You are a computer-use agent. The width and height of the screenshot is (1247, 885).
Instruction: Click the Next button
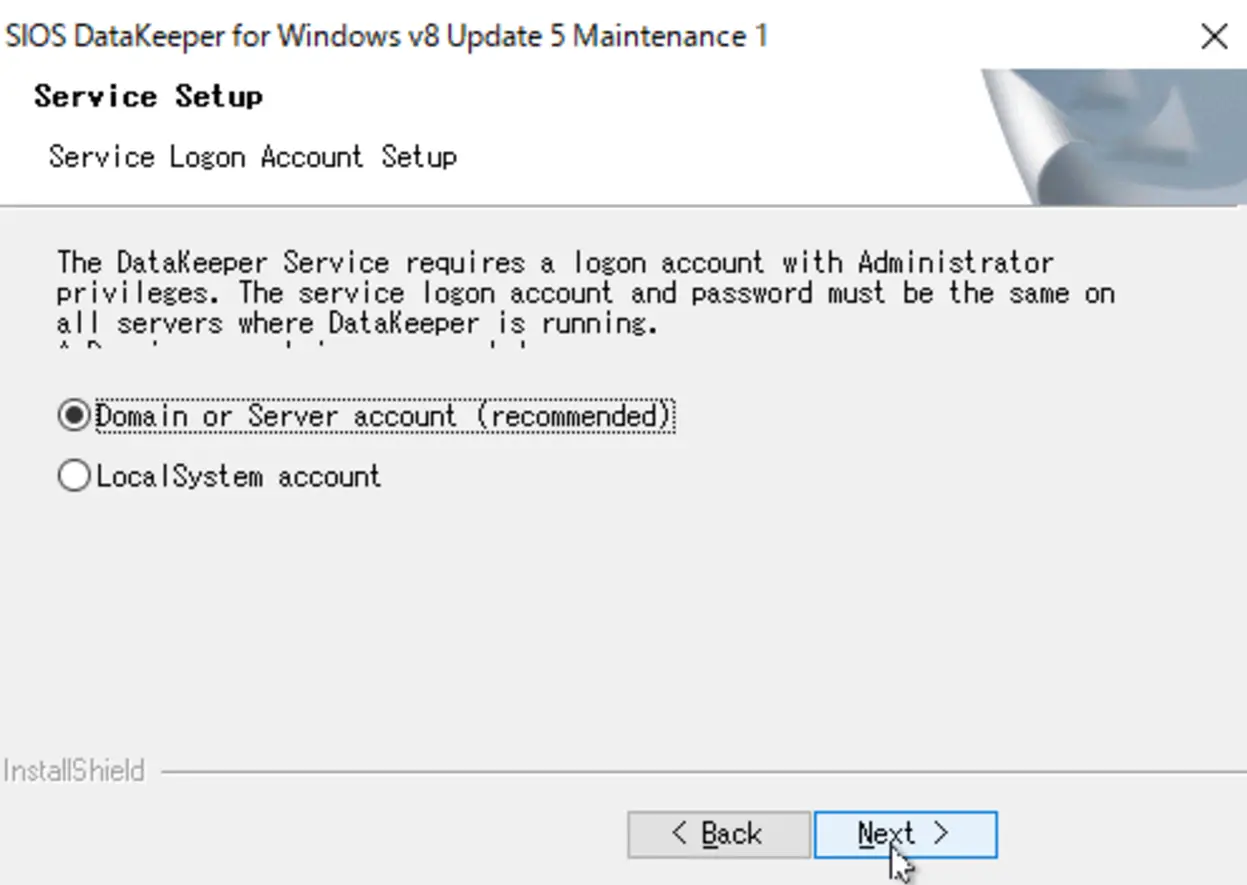[905, 834]
